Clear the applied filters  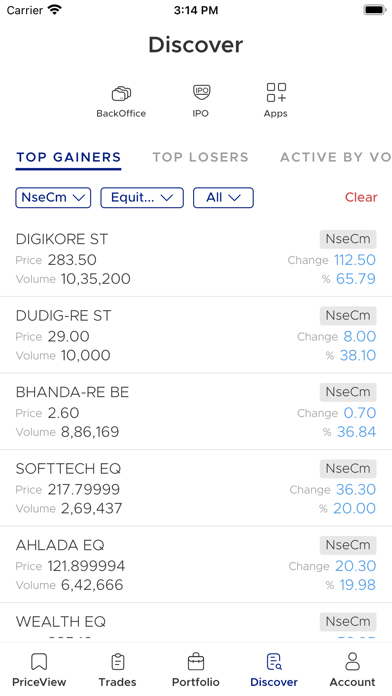pos(361,197)
